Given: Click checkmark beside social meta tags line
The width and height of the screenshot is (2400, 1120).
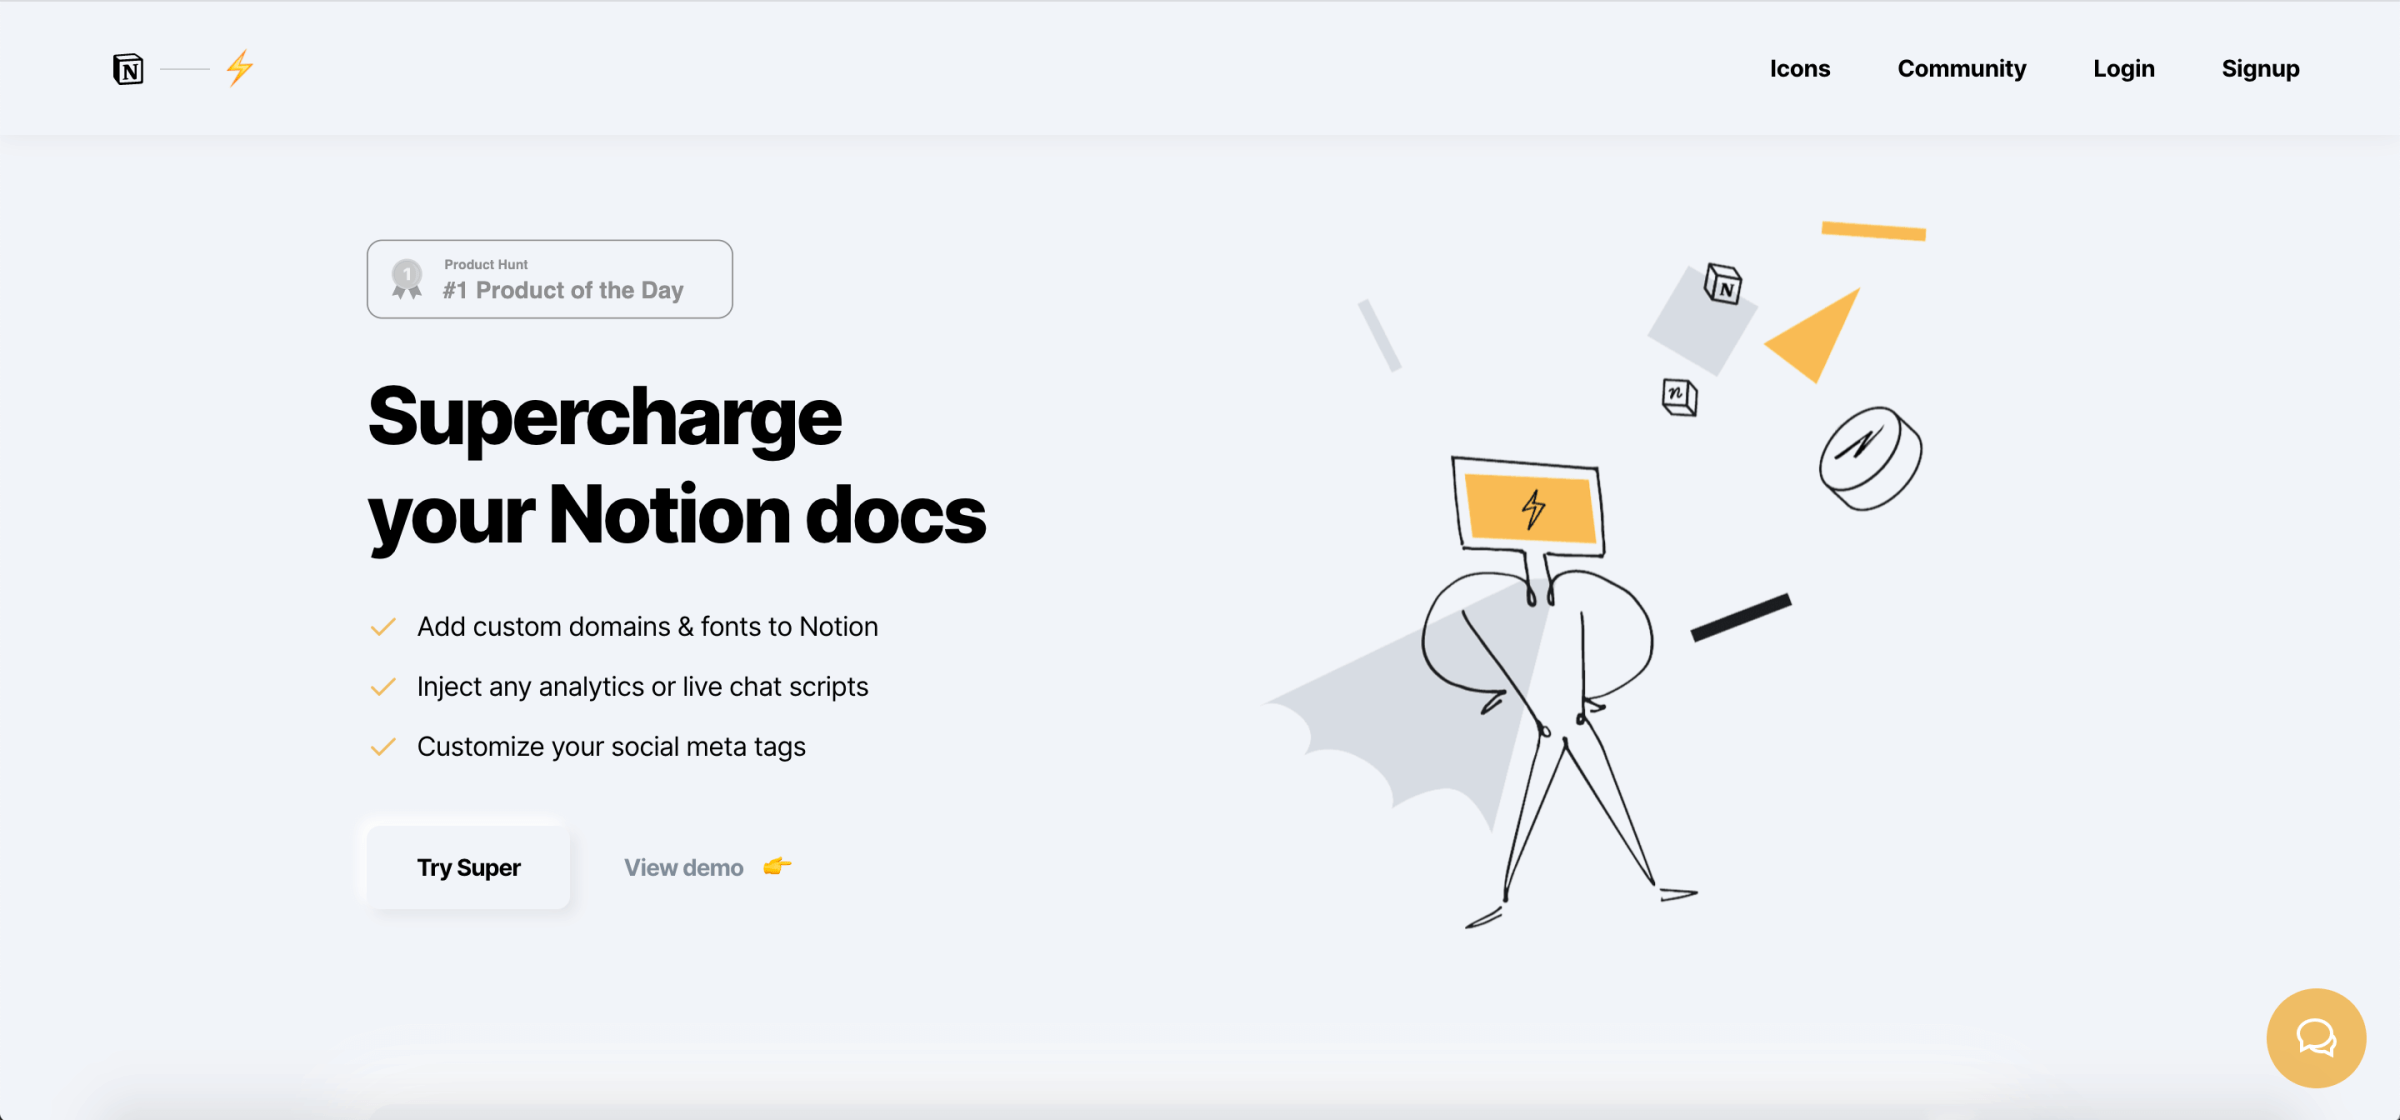Looking at the screenshot, I should point(383,747).
